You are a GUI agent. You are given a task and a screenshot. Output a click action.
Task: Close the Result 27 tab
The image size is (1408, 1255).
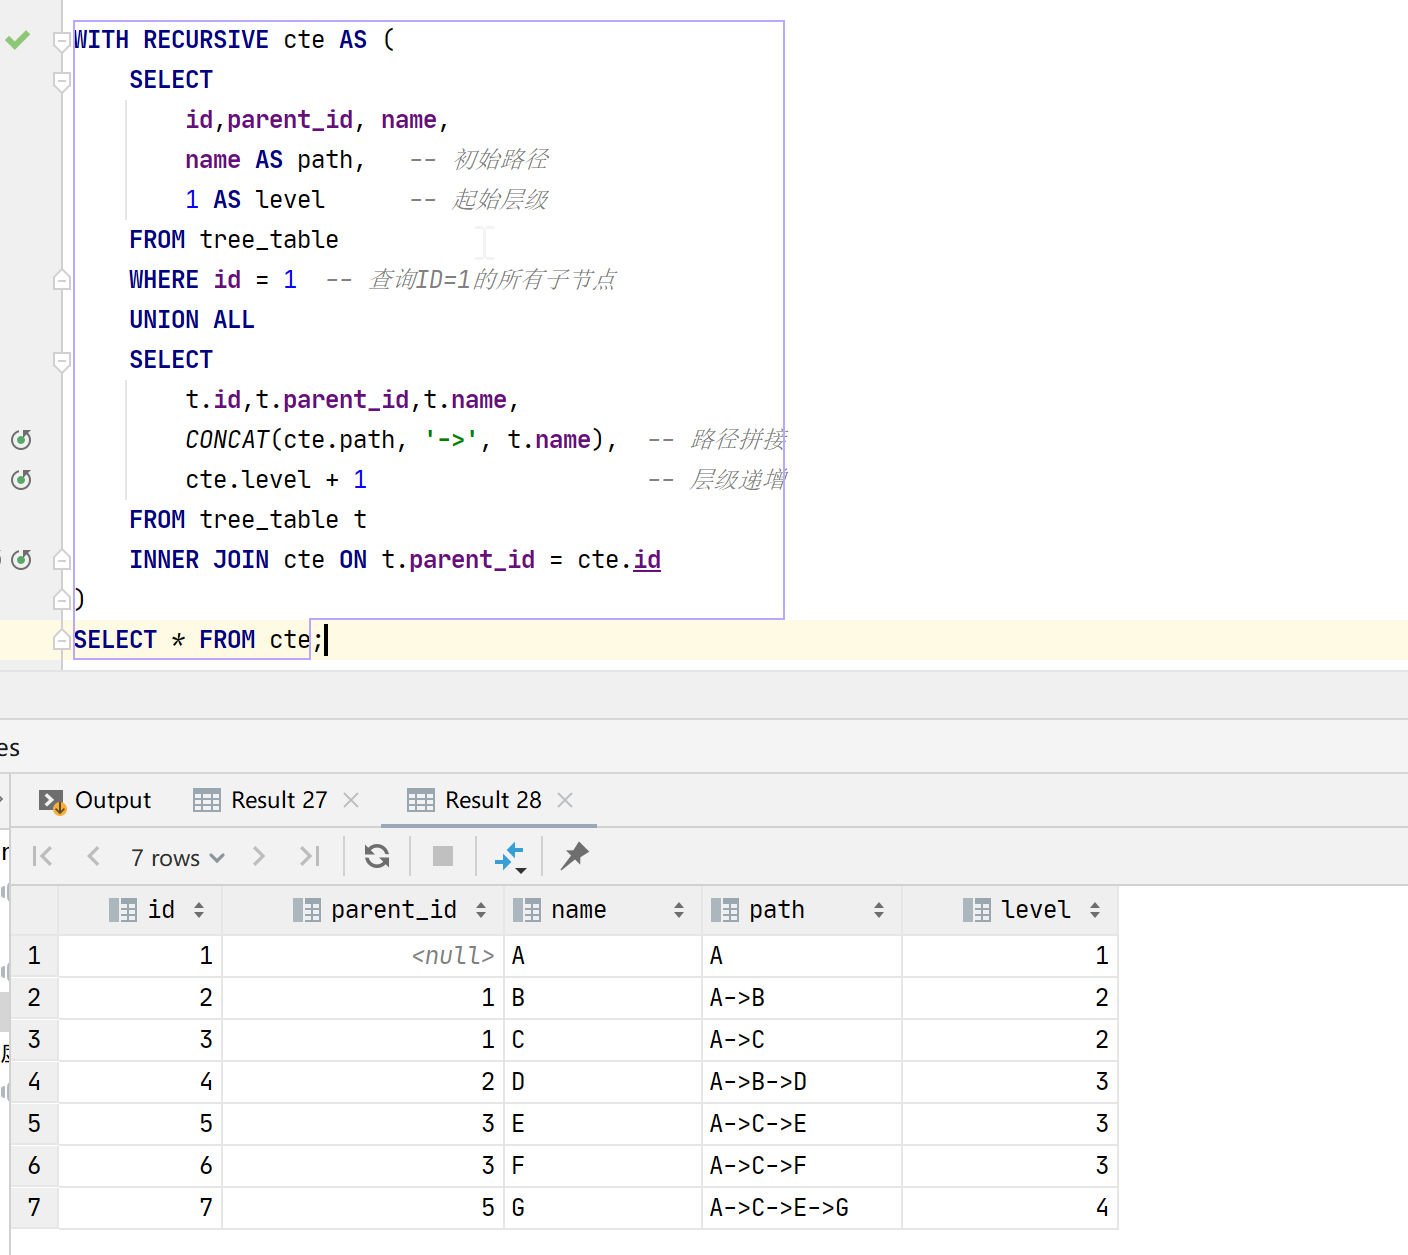click(351, 800)
